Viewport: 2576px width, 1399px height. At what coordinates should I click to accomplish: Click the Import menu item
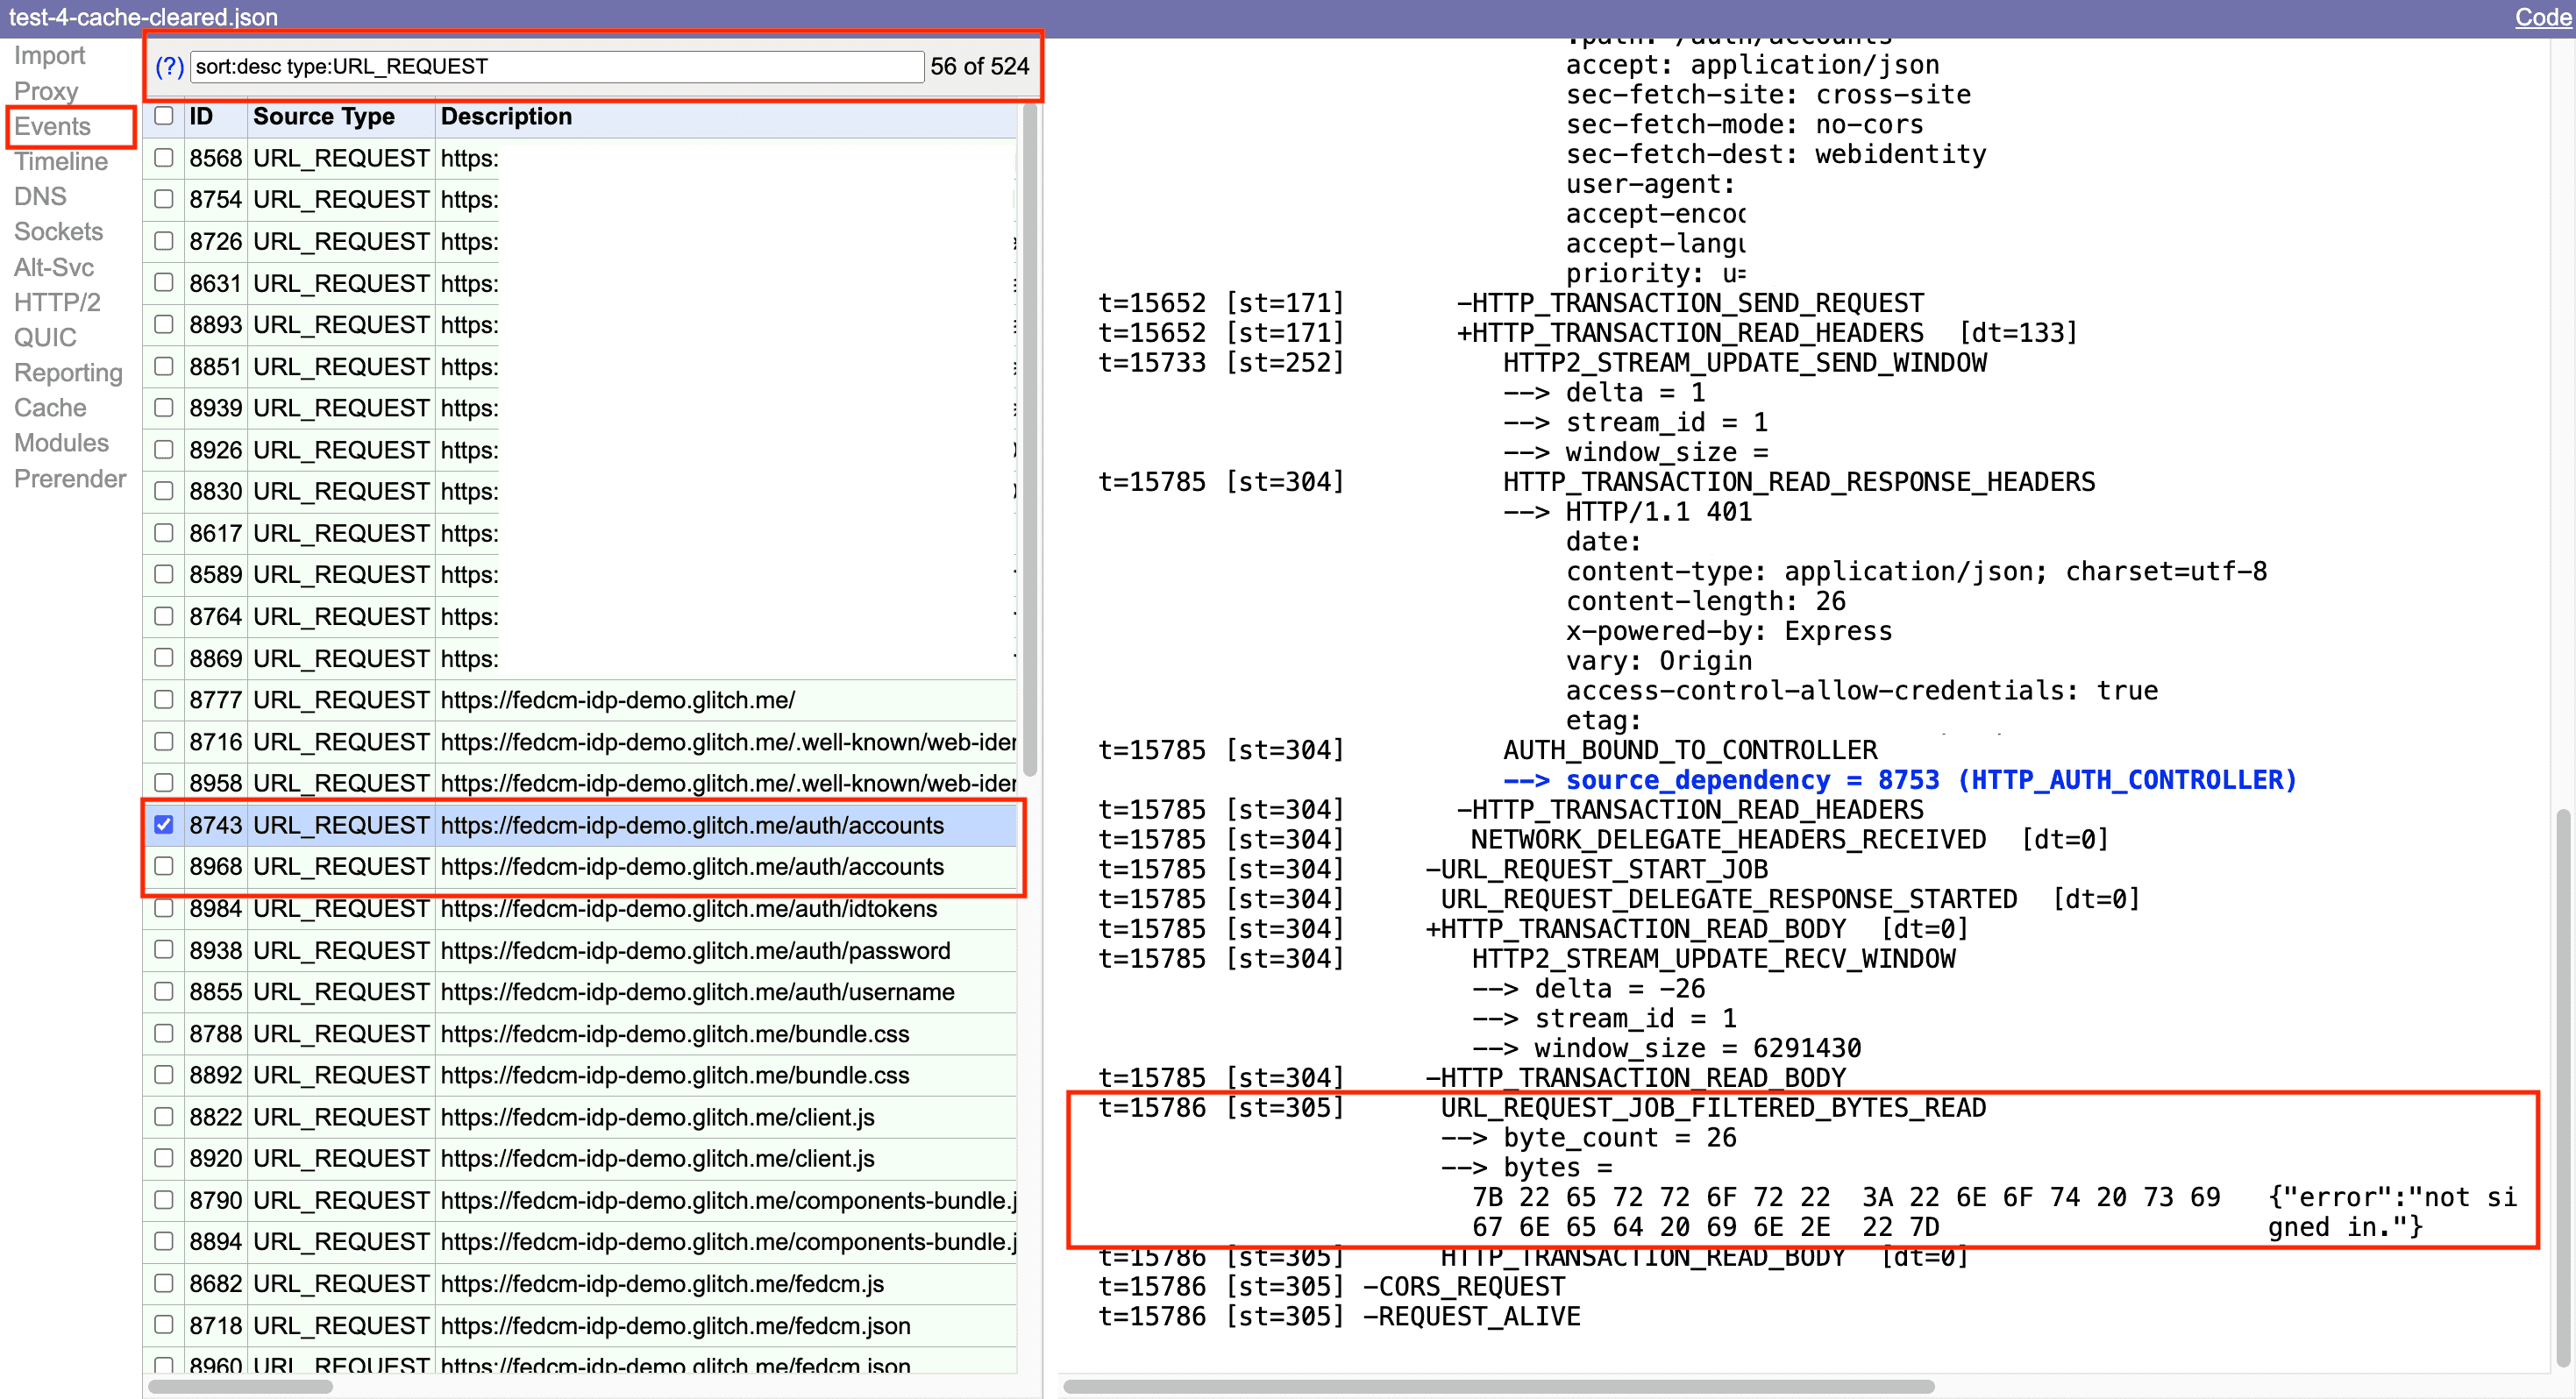coord(48,55)
